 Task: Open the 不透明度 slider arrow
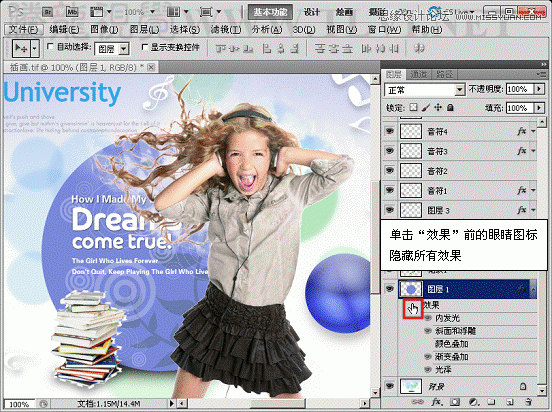click(x=539, y=89)
